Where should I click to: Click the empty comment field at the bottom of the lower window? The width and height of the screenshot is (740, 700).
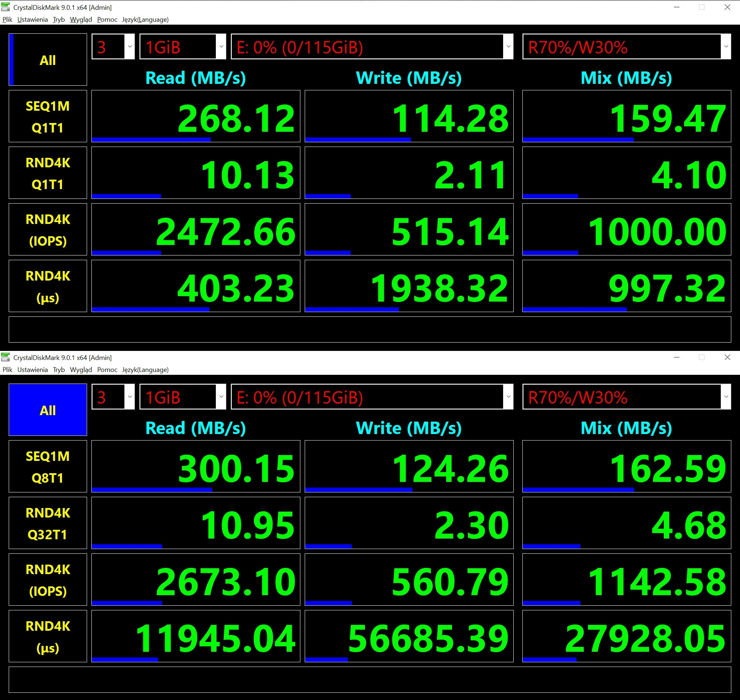tap(370, 680)
